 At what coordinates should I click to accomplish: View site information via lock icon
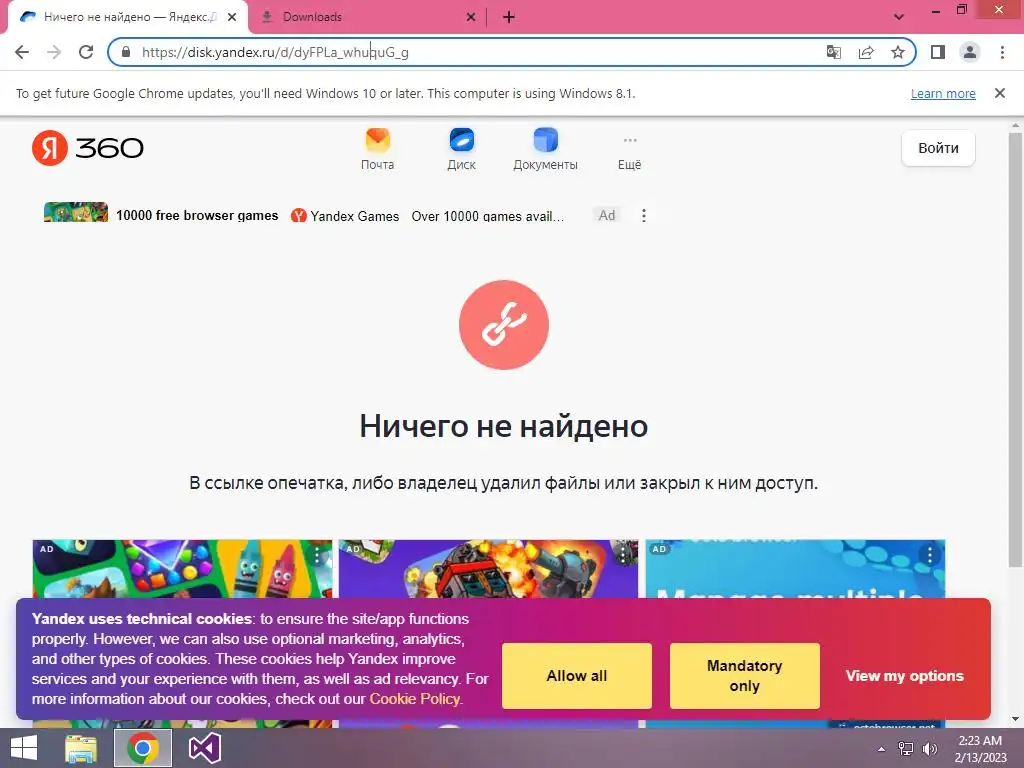pyautogui.click(x=126, y=52)
